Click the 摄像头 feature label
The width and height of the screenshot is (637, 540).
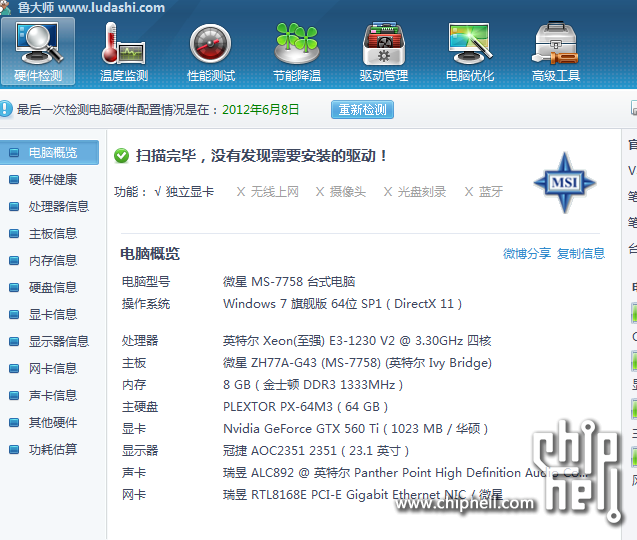[x=347, y=192]
